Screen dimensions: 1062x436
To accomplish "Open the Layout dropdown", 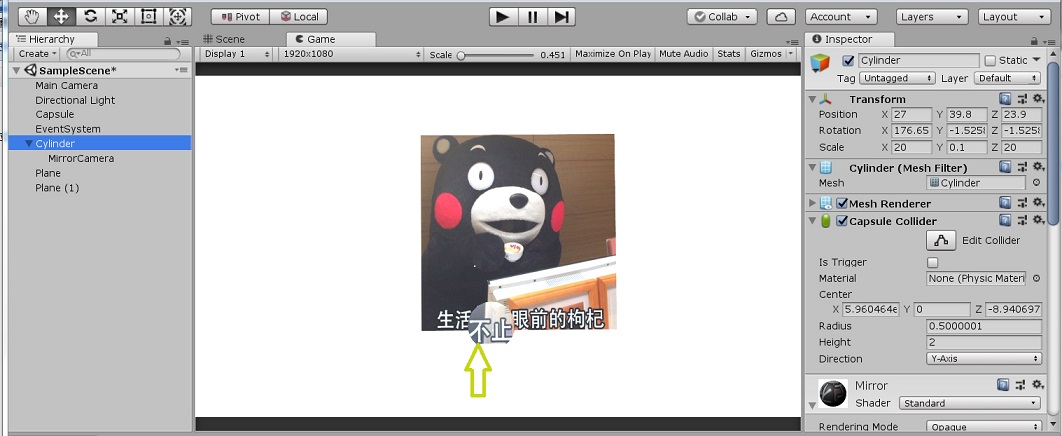I will tap(1015, 17).
